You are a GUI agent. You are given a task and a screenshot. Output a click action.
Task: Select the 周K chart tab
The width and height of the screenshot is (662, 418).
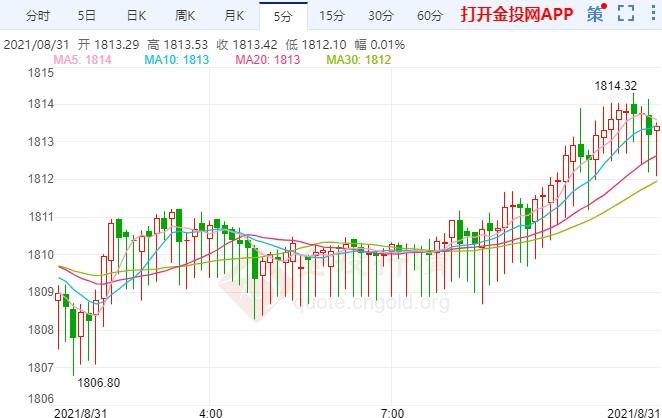[x=185, y=16]
